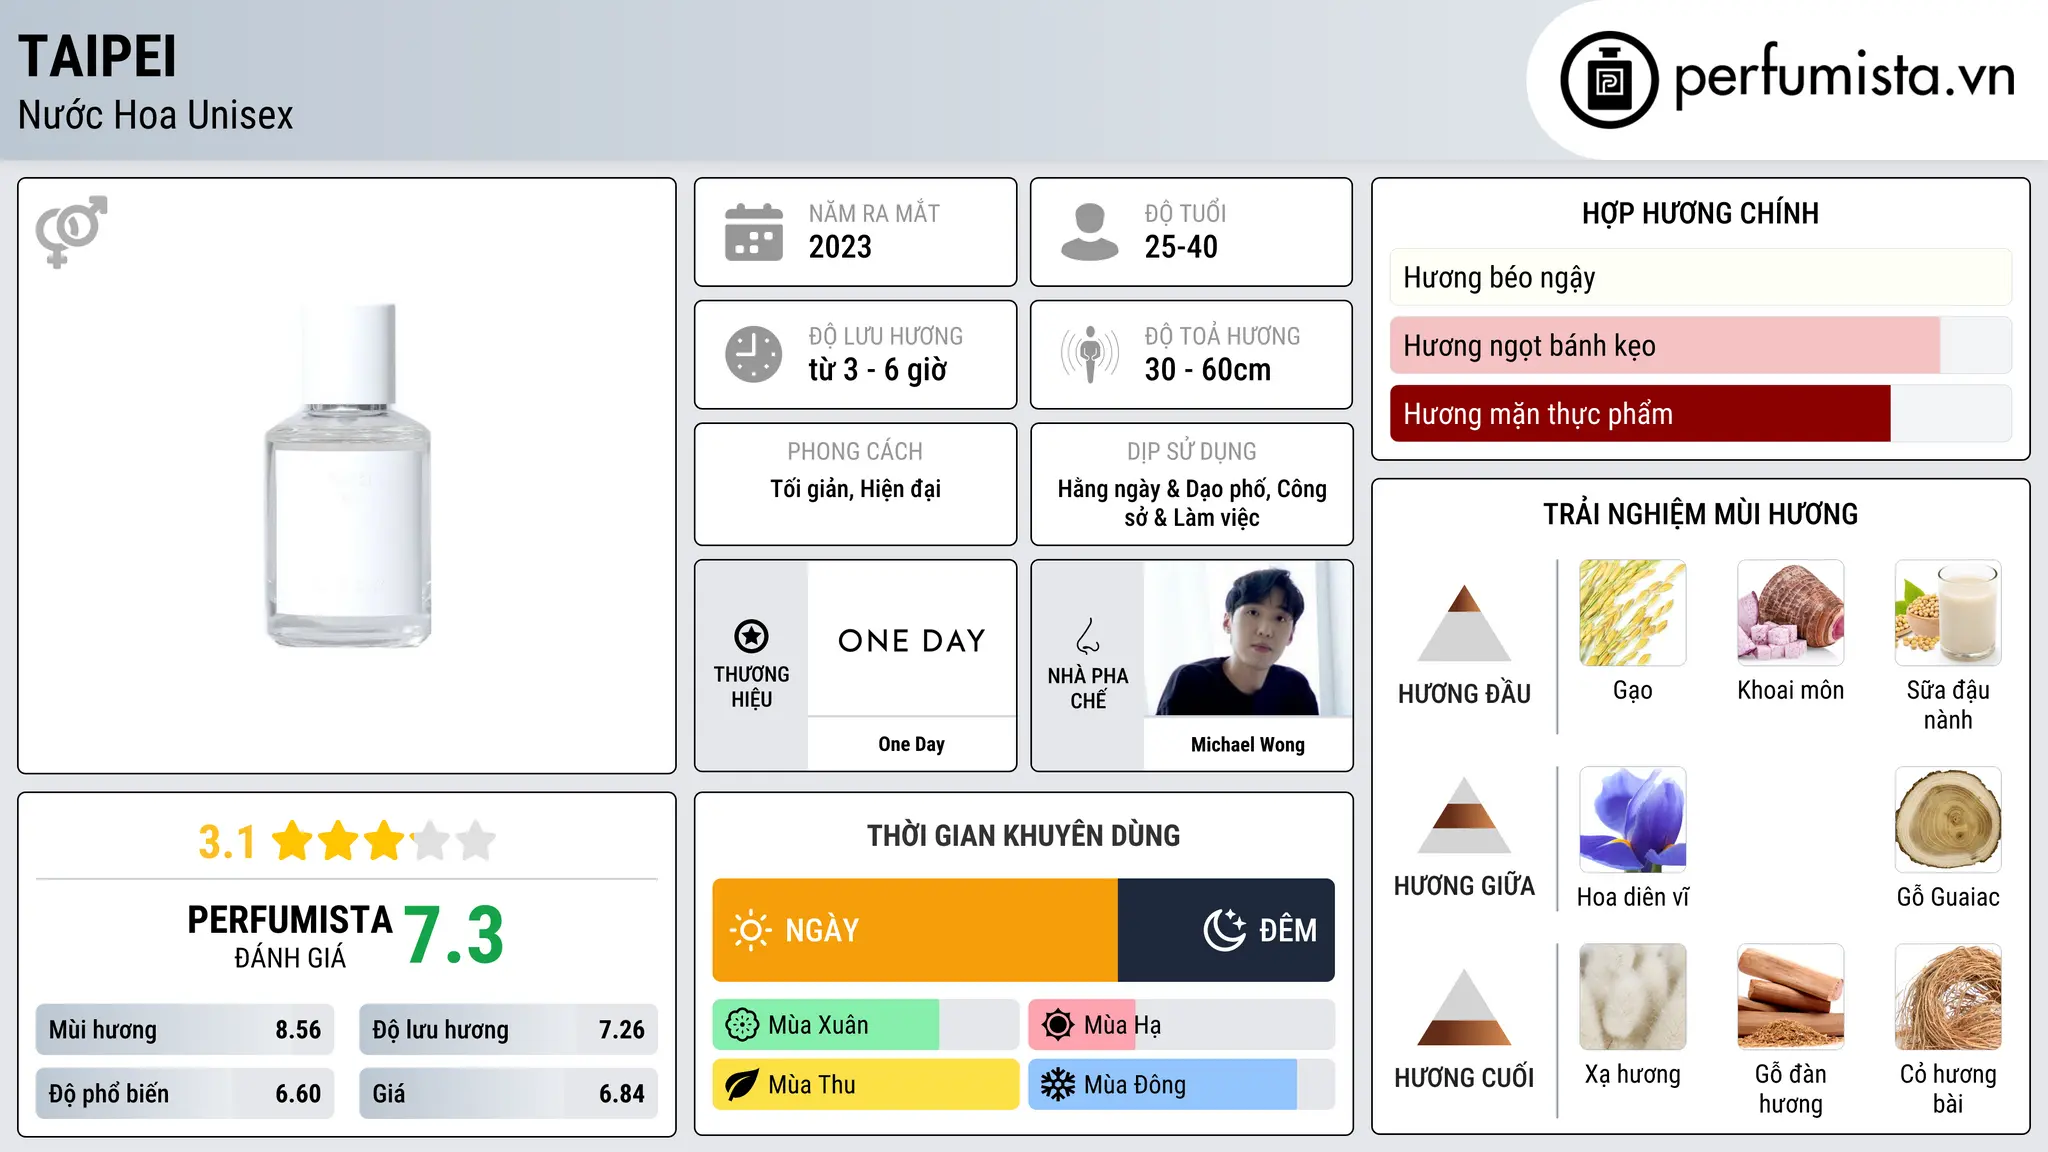Screen dimensions: 2048x1152
Task: Click the Hoa diên vĩ note image
Action: click(x=1632, y=820)
